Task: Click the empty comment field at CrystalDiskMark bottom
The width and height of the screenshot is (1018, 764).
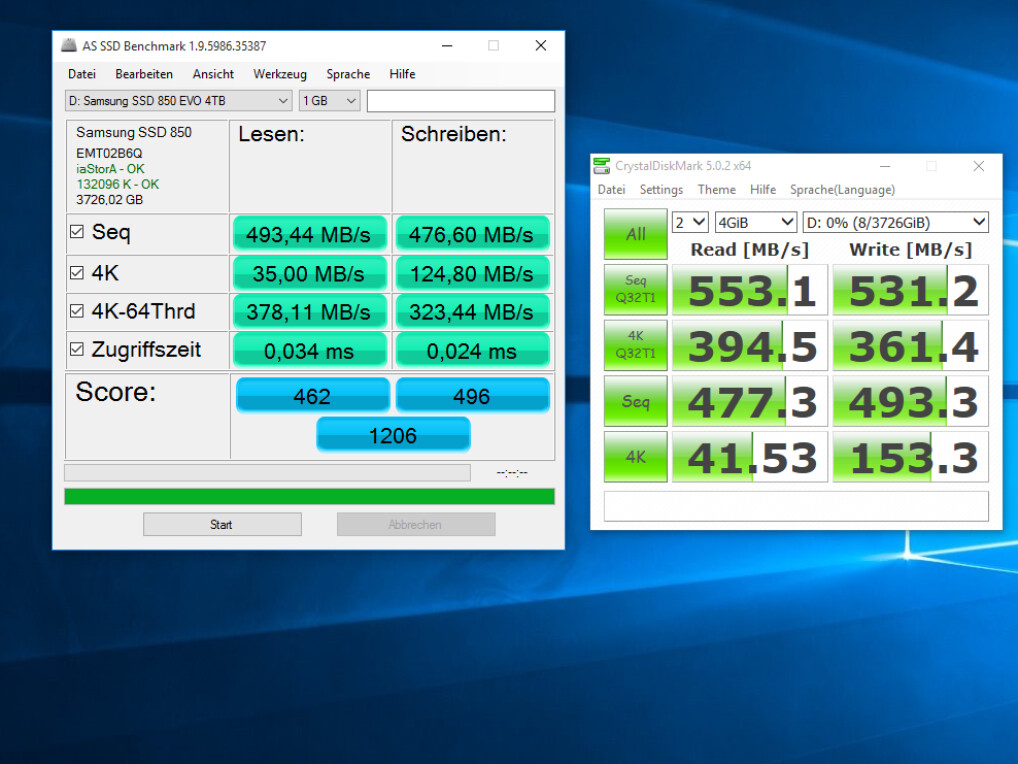Action: coord(796,506)
